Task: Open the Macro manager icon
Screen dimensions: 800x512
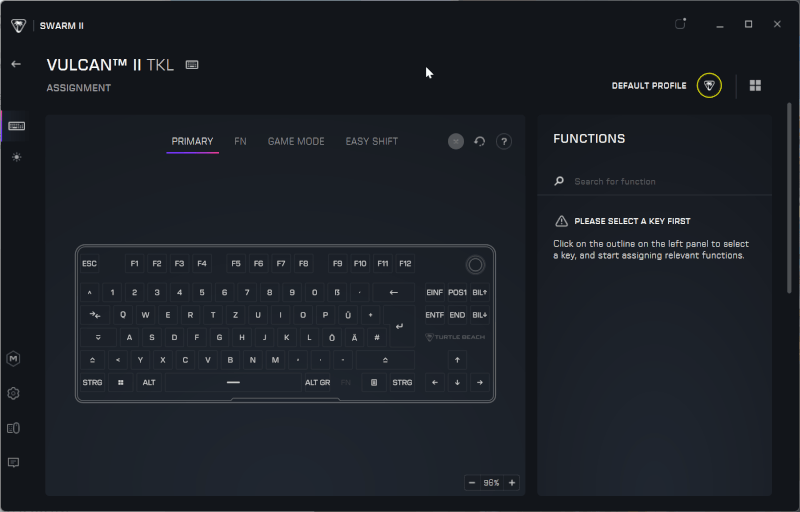Action: pos(13,359)
